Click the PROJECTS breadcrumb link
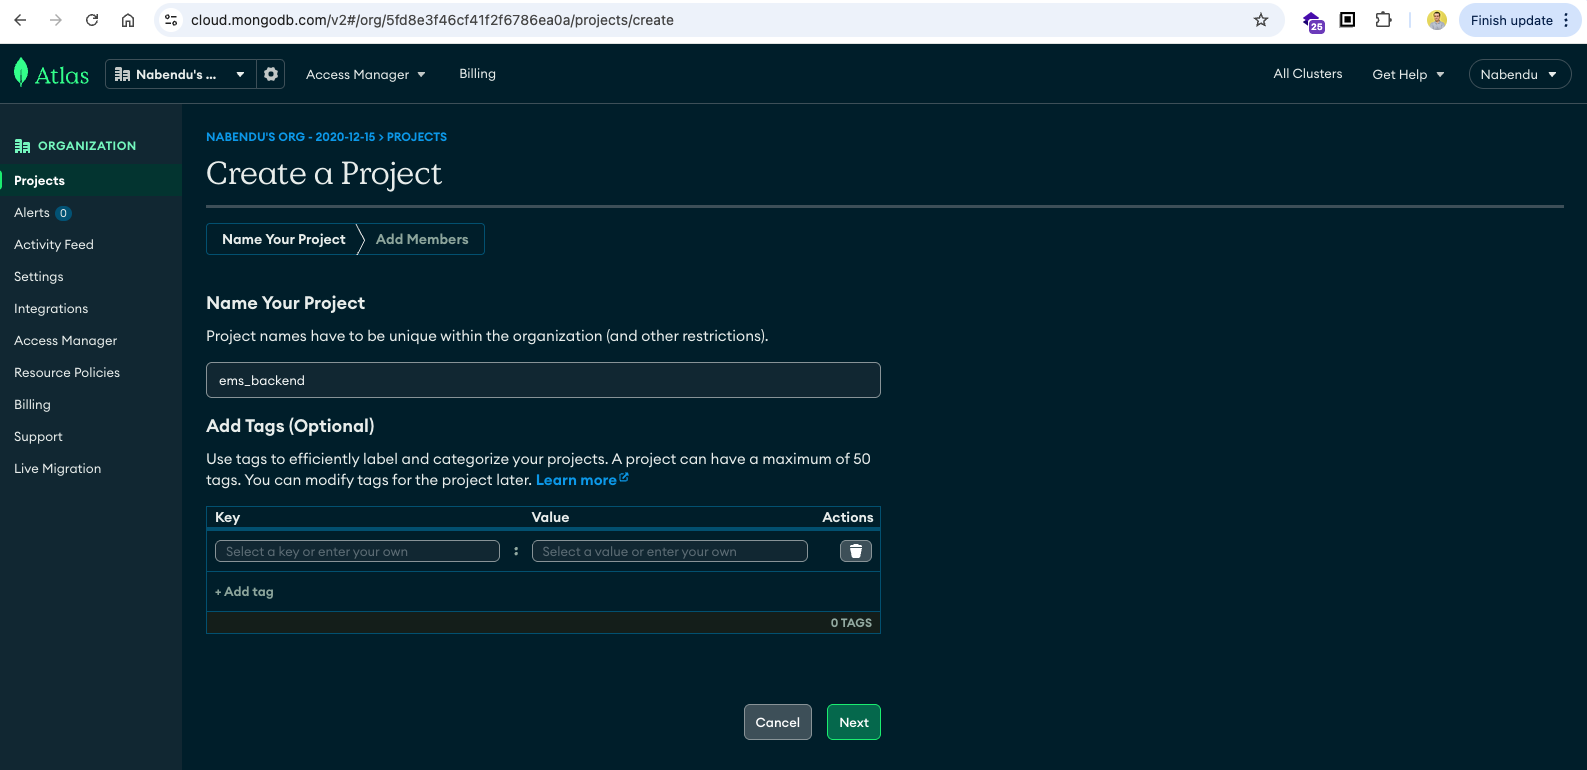Image resolution: width=1587 pixels, height=770 pixels. click(x=417, y=137)
